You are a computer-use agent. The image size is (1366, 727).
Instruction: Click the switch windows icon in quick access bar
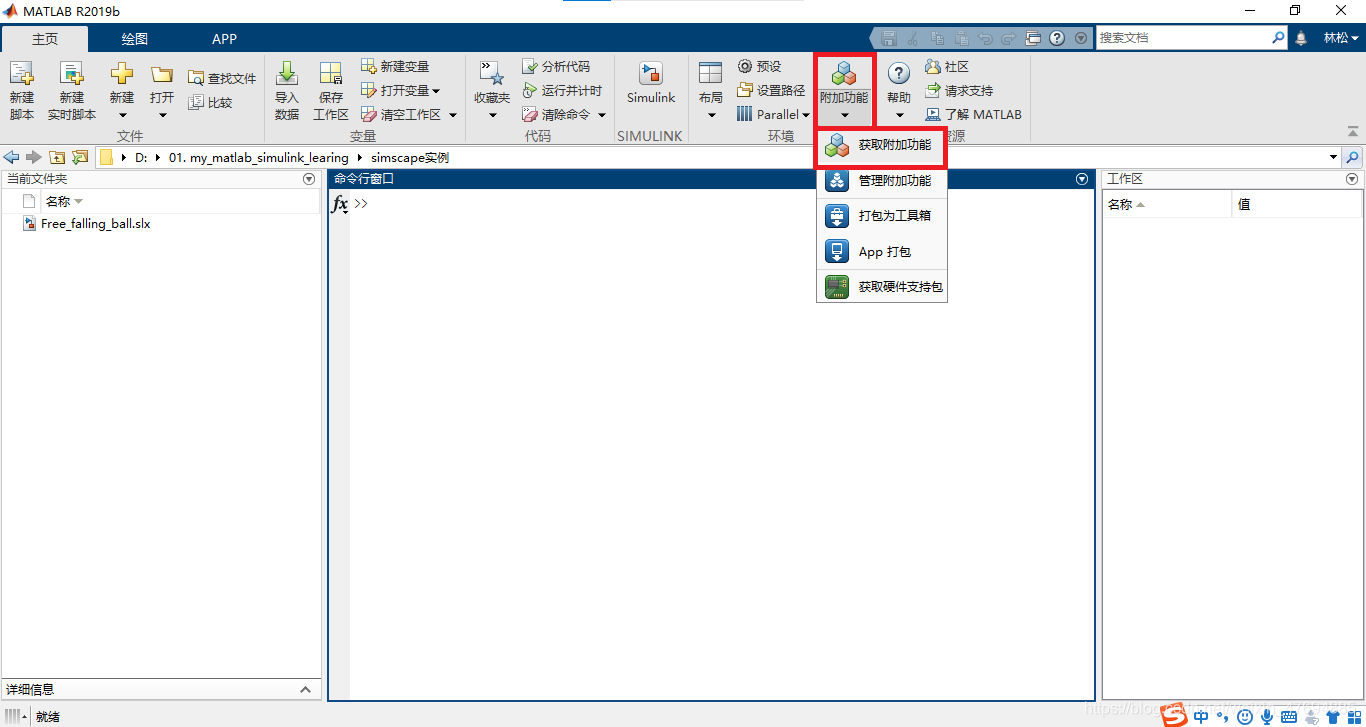[1034, 38]
